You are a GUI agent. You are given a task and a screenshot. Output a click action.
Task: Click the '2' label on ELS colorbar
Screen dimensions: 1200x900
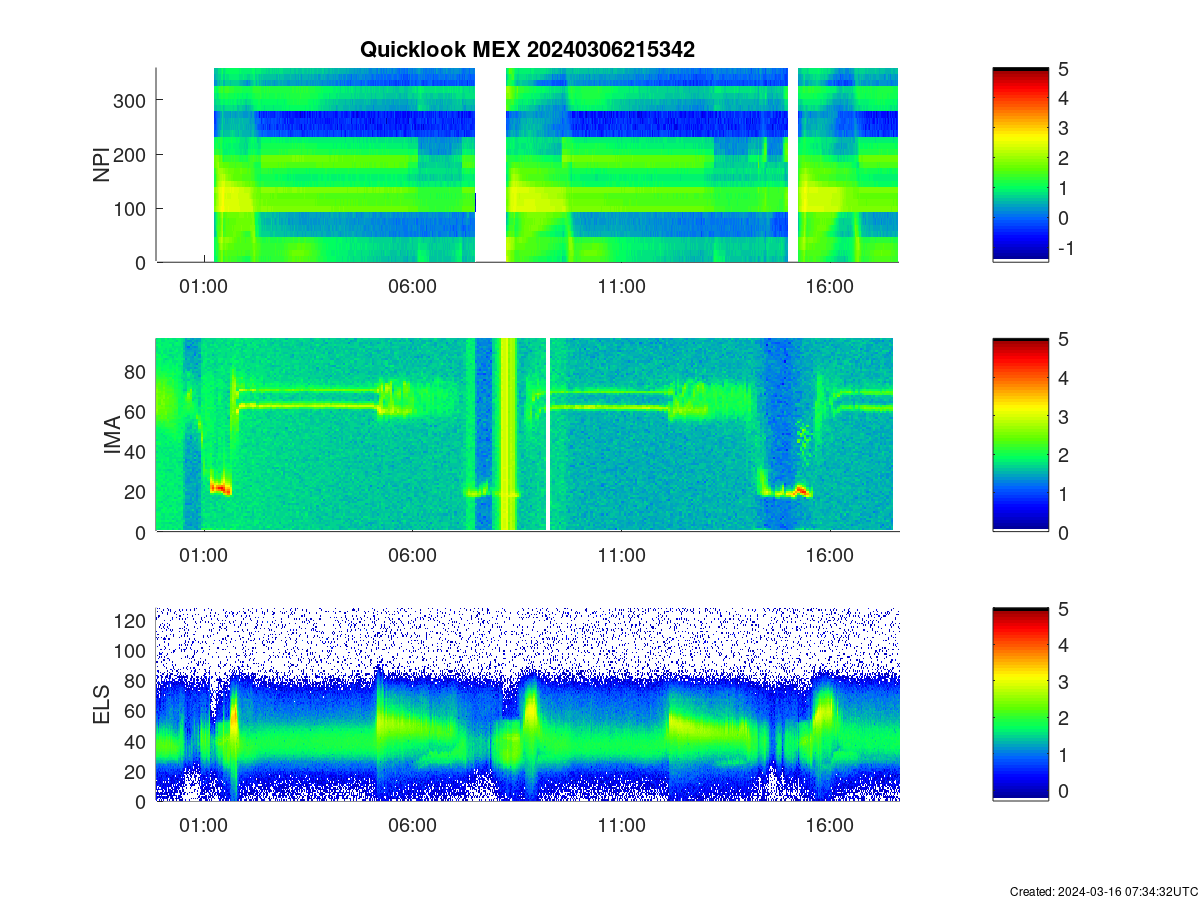[x=1062, y=717]
